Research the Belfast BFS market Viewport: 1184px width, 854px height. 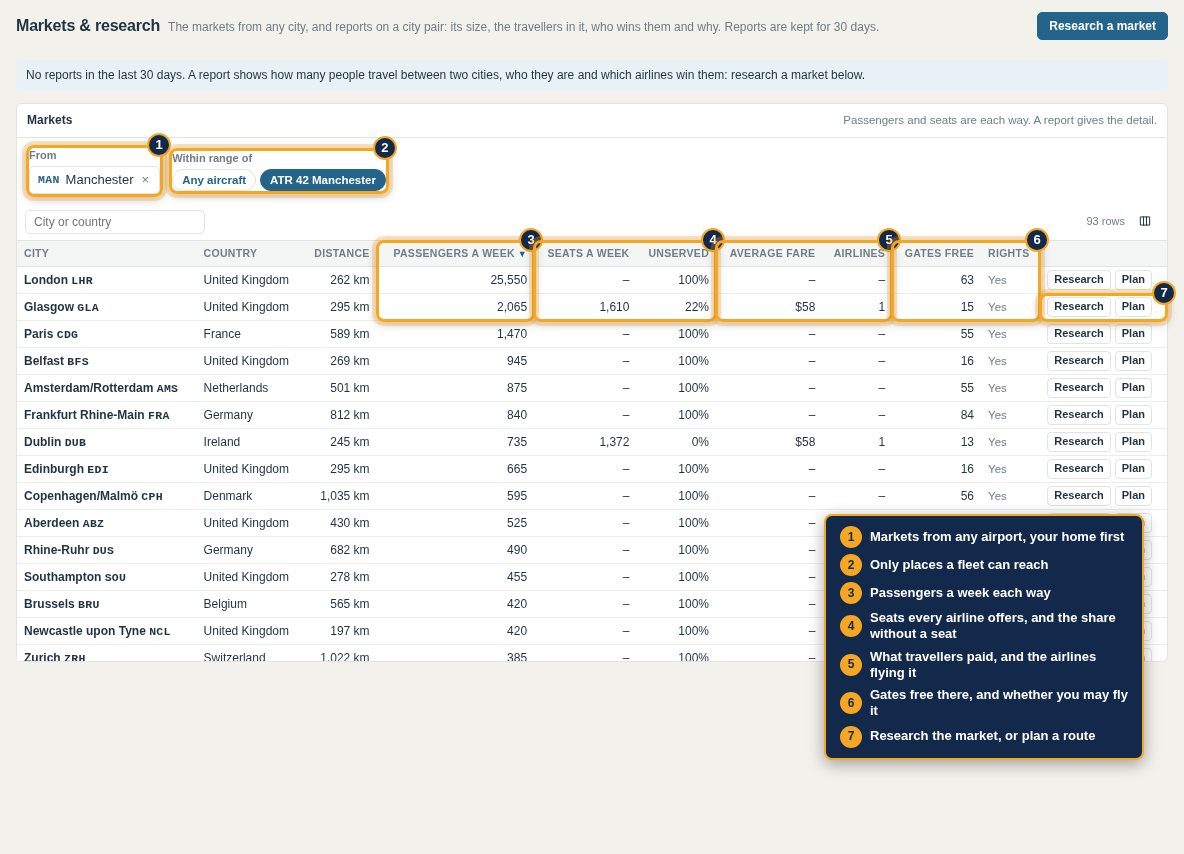[x=1078, y=361]
